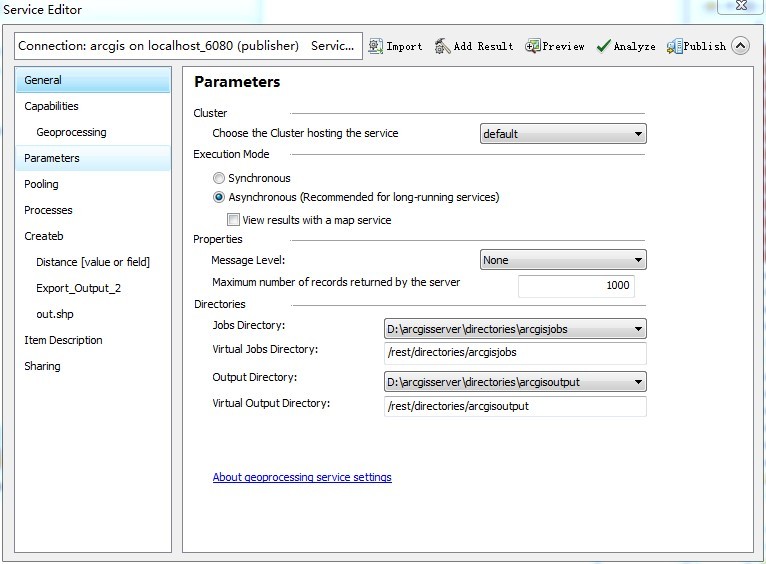The height and width of the screenshot is (564, 766).
Task: Open the Output Directory dropdown
Action: (515, 382)
